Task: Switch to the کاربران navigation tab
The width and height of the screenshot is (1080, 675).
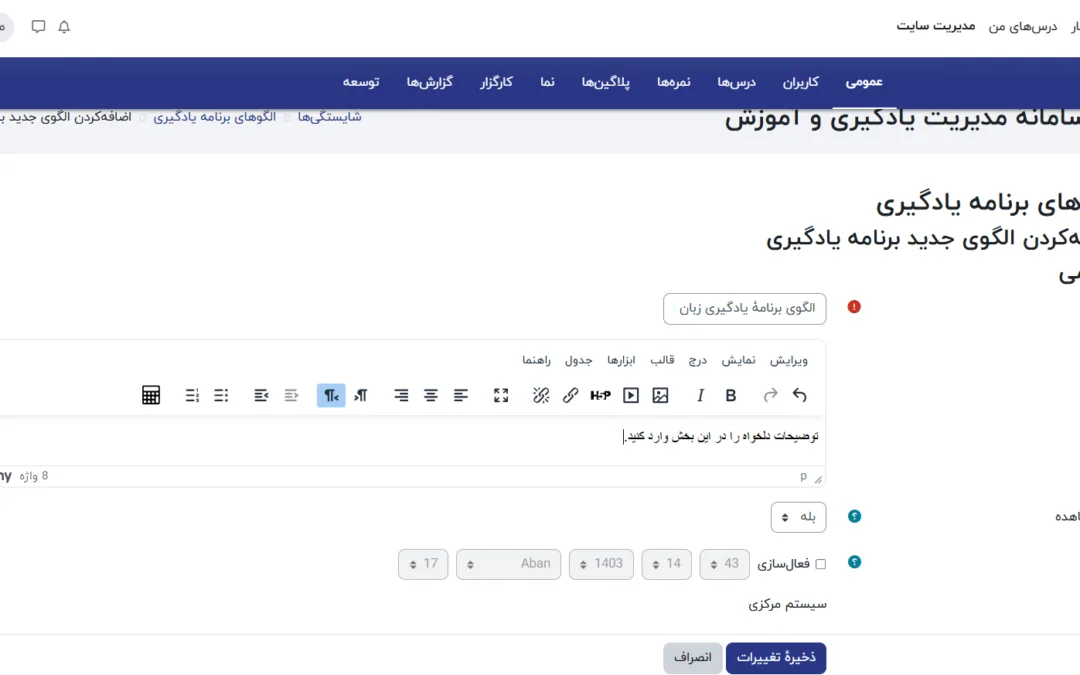Action: tap(800, 82)
